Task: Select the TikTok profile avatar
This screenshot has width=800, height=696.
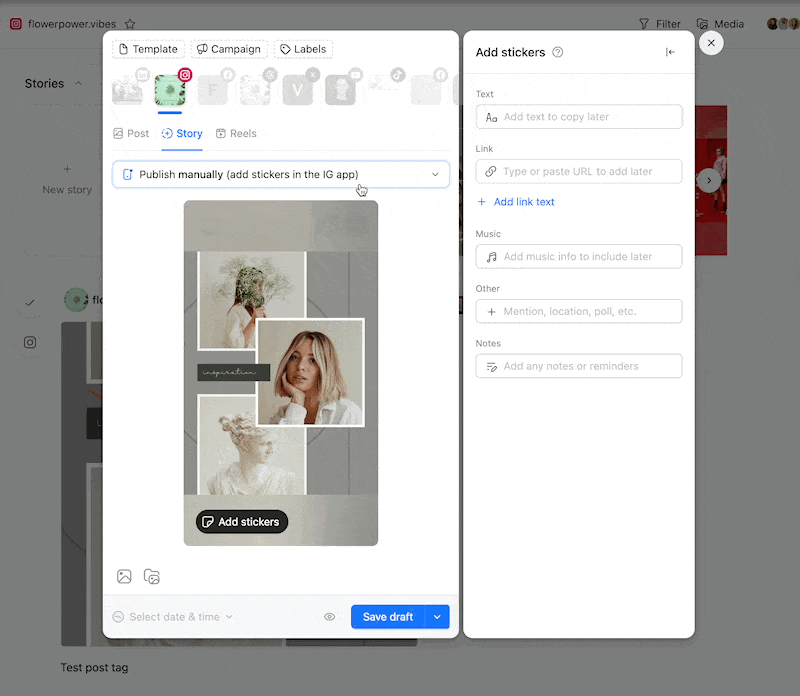Action: 383,91
